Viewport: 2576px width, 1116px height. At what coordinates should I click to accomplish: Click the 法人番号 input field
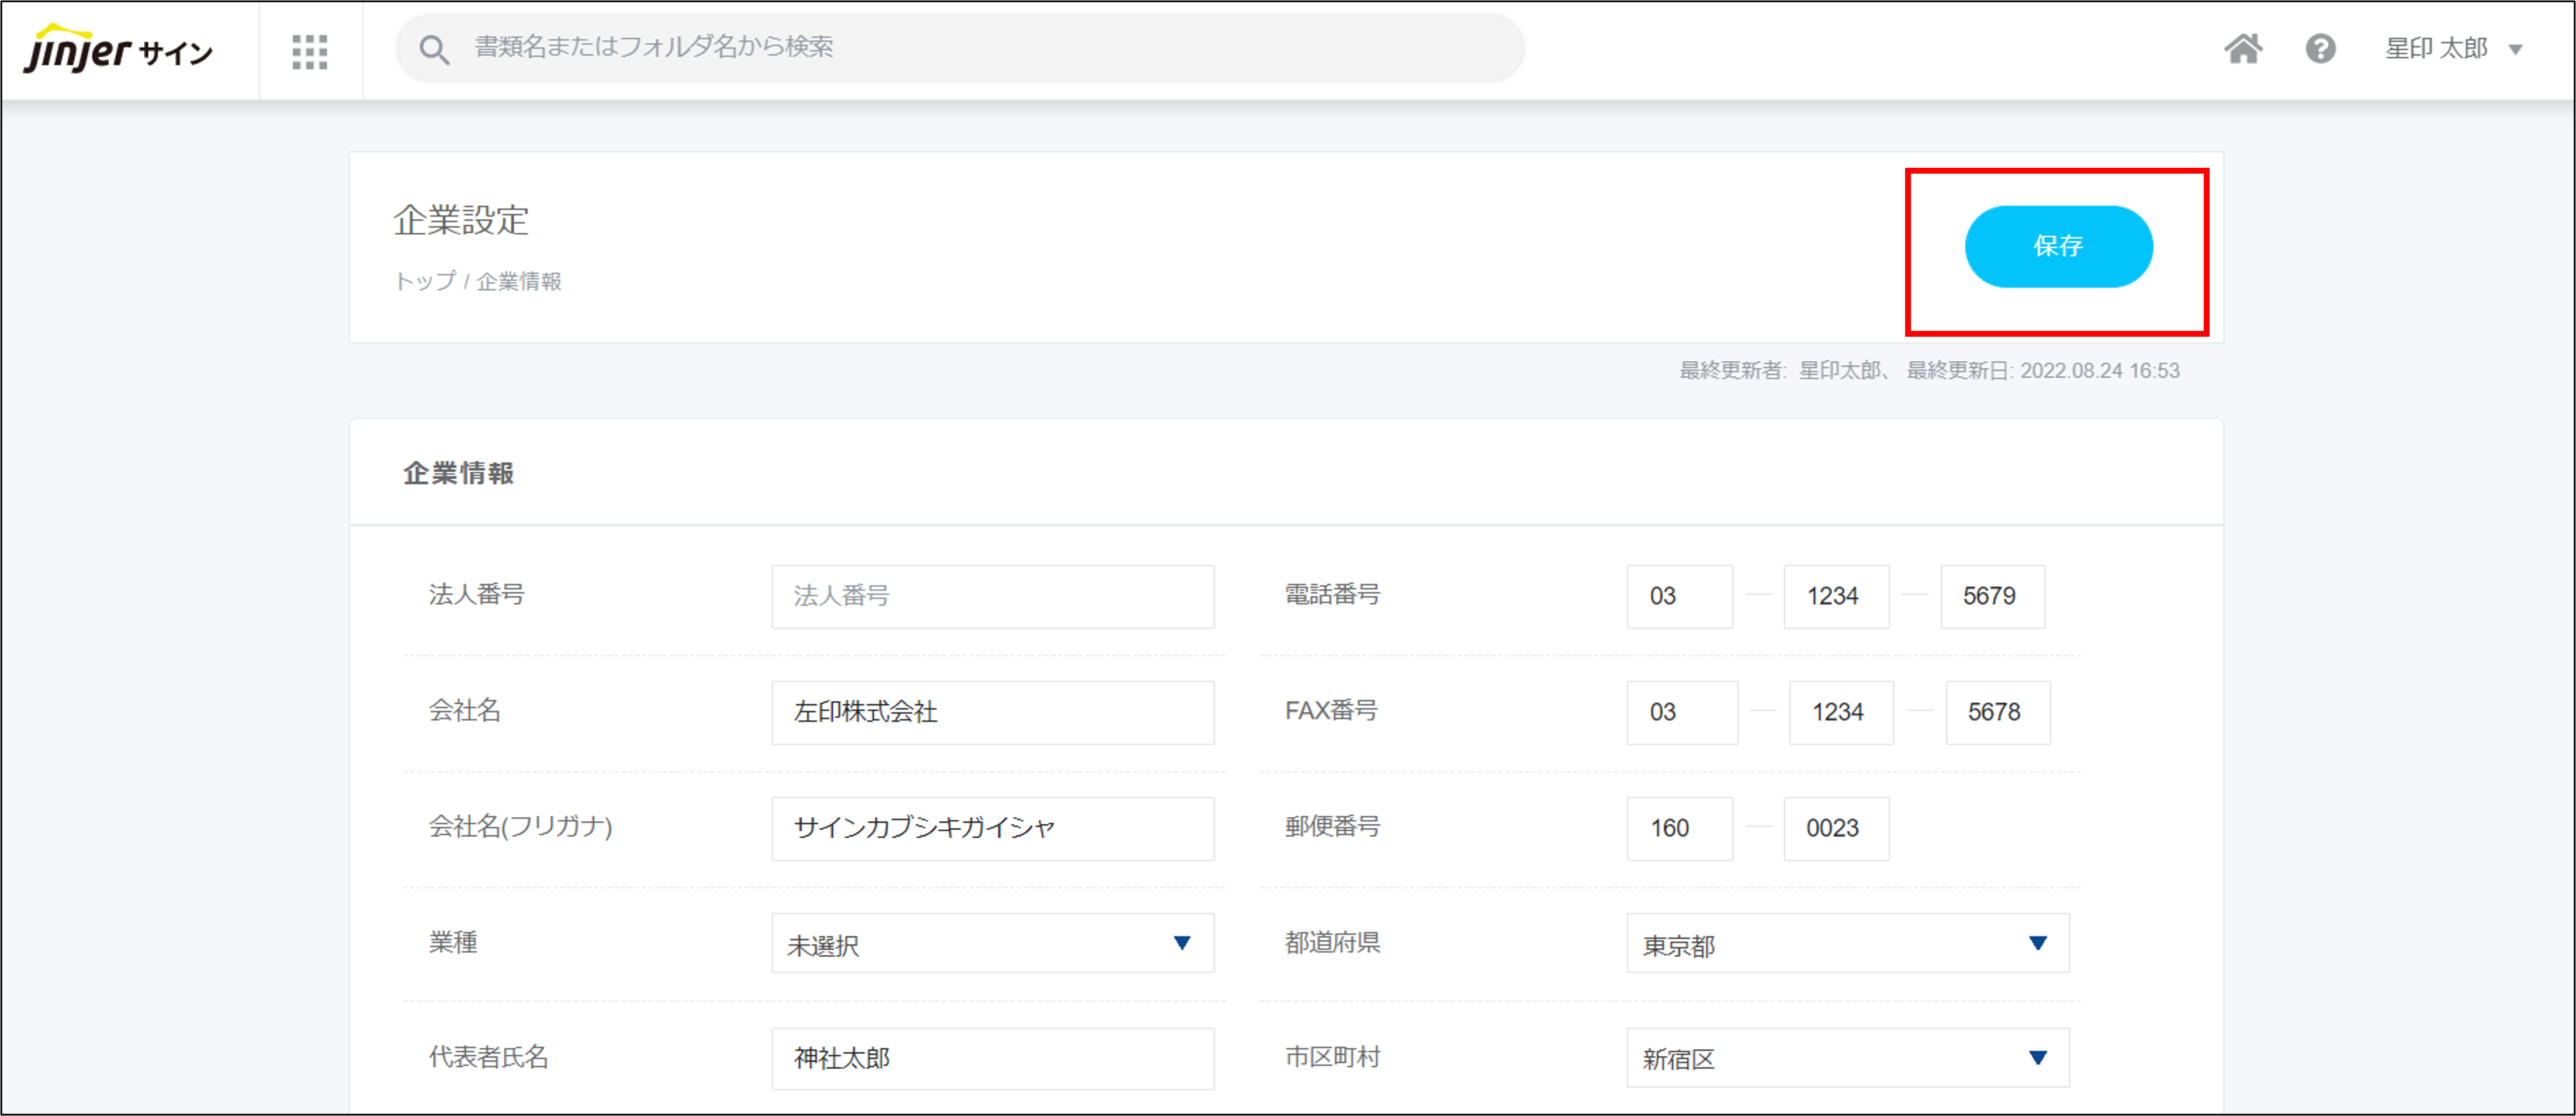[x=992, y=596]
